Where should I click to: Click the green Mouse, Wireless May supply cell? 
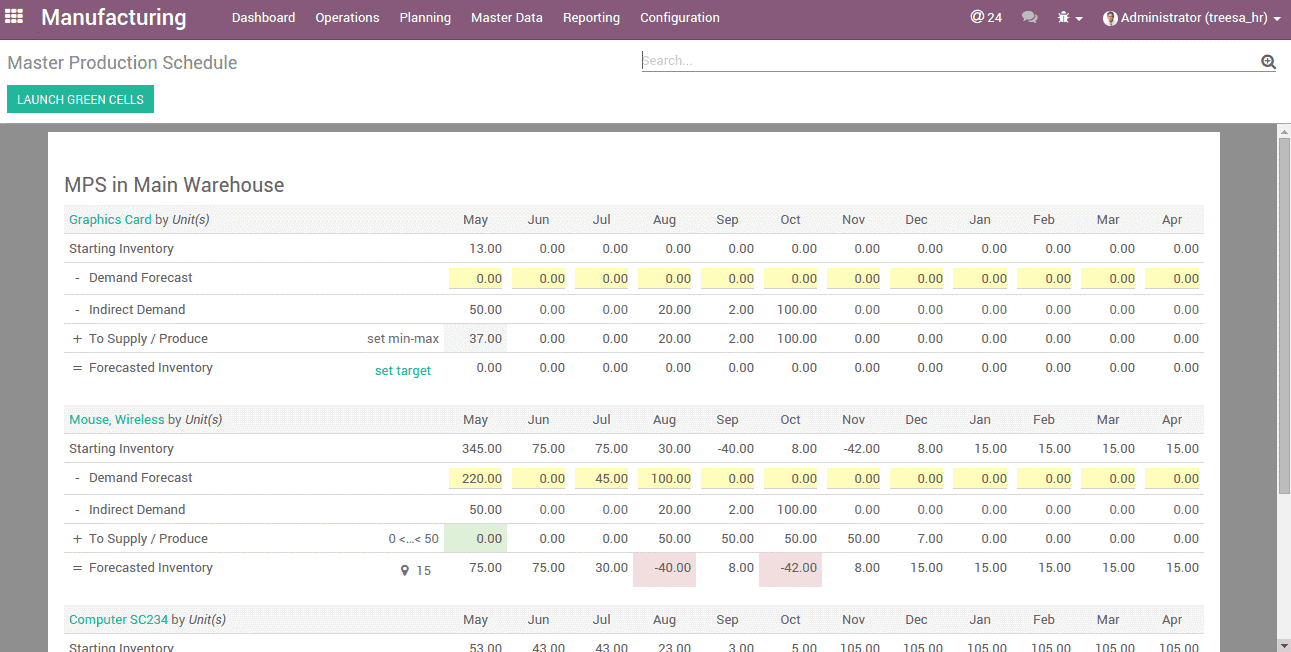[476, 538]
